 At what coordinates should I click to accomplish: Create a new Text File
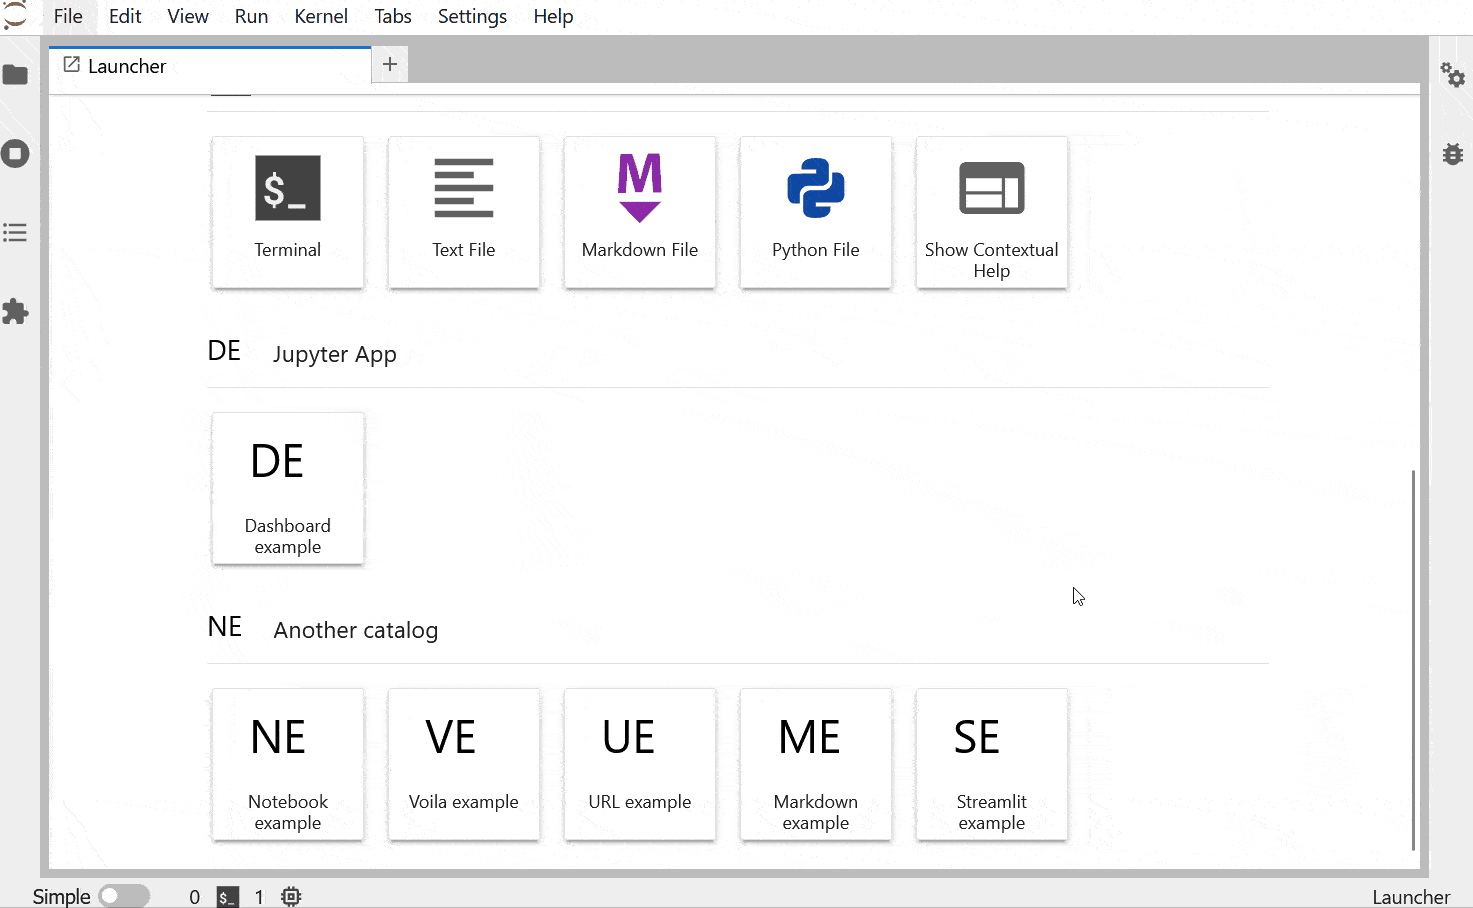click(x=464, y=213)
